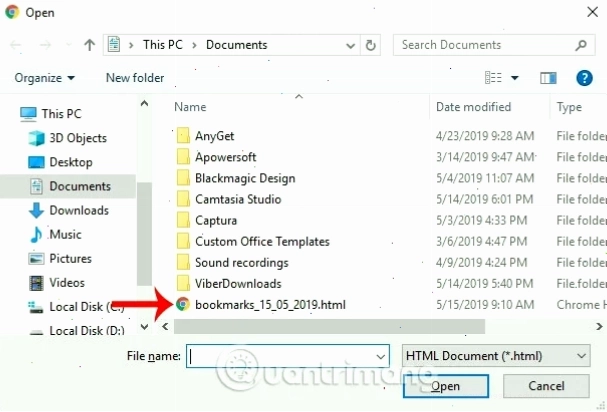Expand the address bar history dropdown

click(x=350, y=46)
